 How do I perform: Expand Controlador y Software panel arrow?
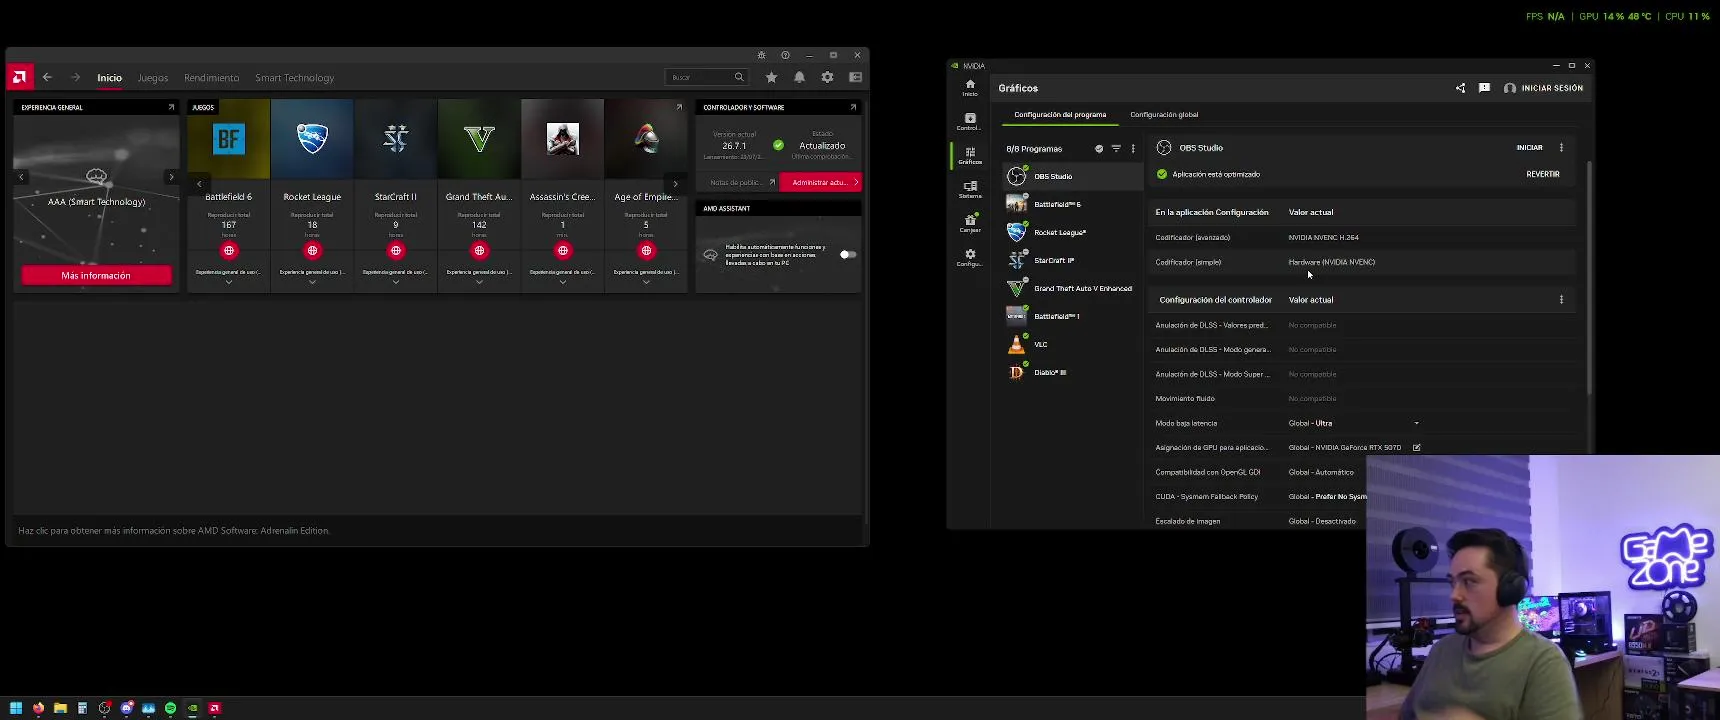pos(853,107)
